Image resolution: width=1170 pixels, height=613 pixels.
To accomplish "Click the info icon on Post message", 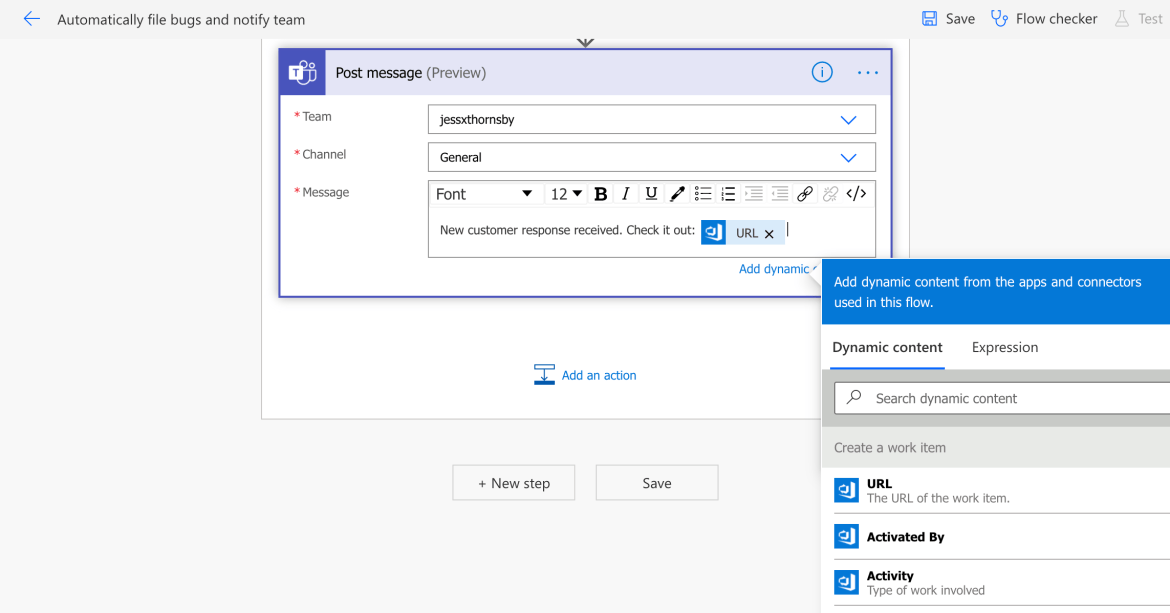I will tap(822, 72).
